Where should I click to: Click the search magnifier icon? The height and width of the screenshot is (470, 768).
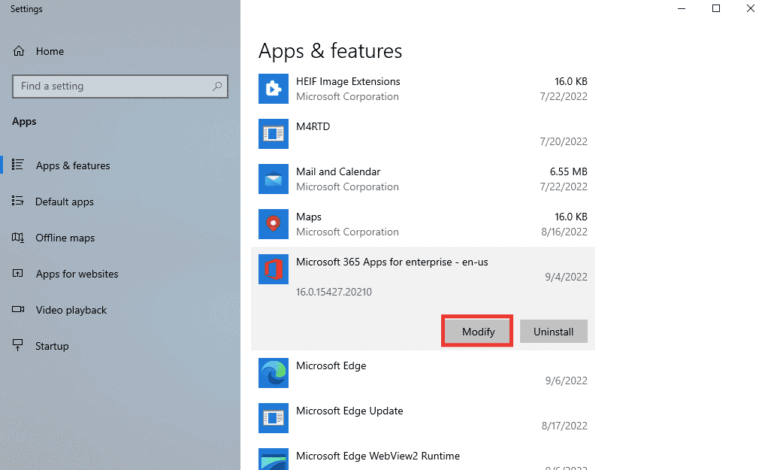click(x=217, y=87)
